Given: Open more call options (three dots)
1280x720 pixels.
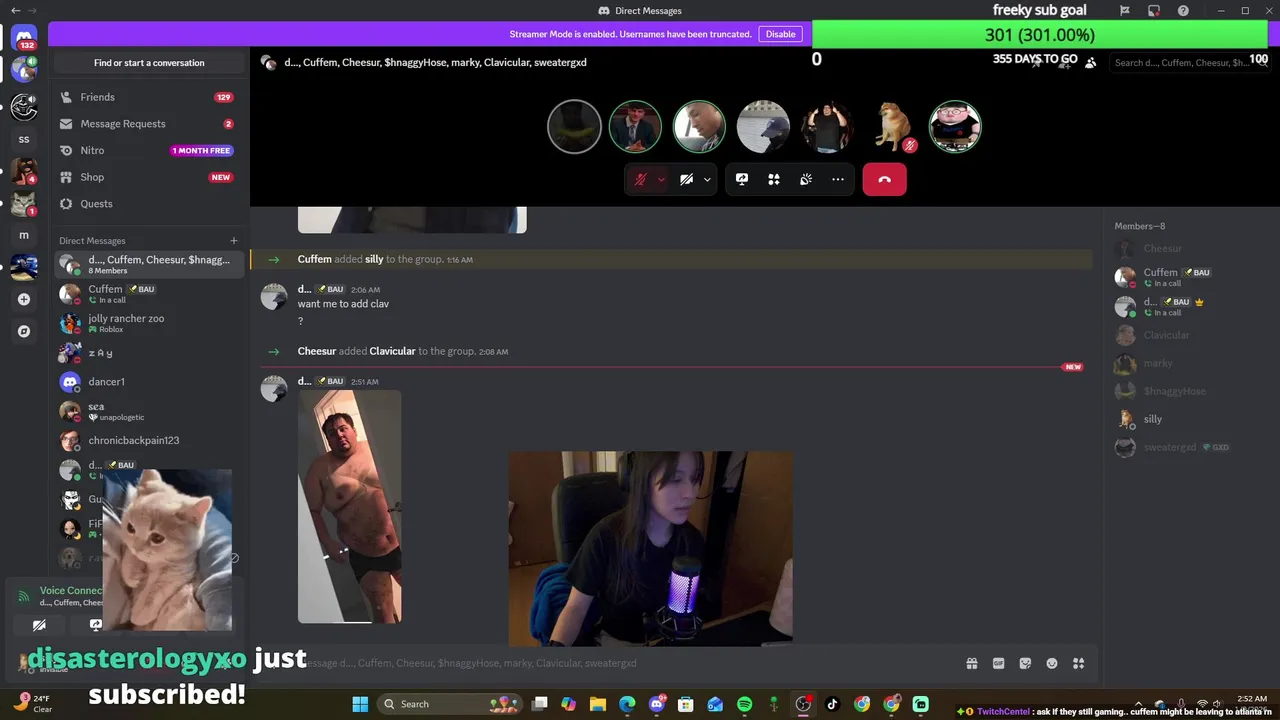Looking at the screenshot, I should coord(838,179).
